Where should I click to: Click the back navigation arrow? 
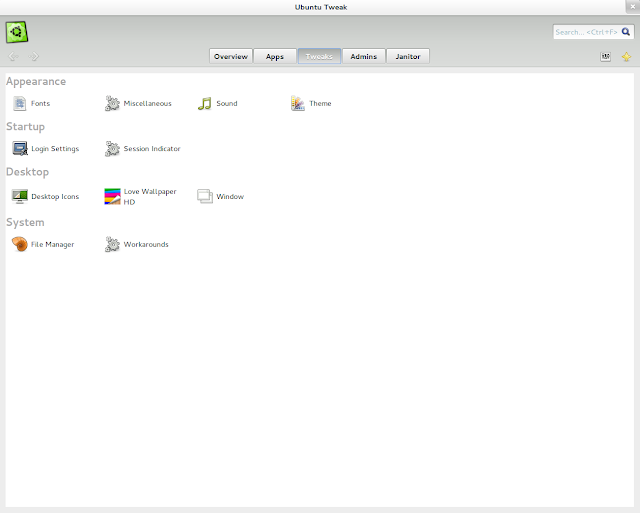[13, 56]
